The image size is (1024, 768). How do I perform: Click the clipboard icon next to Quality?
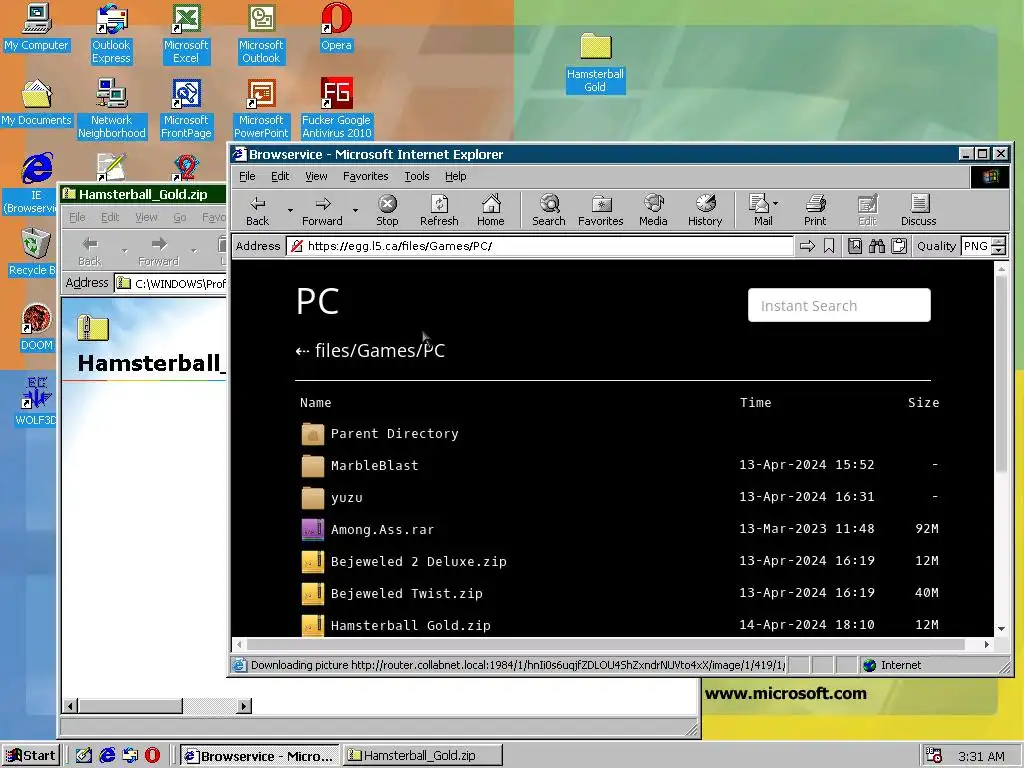pos(899,246)
